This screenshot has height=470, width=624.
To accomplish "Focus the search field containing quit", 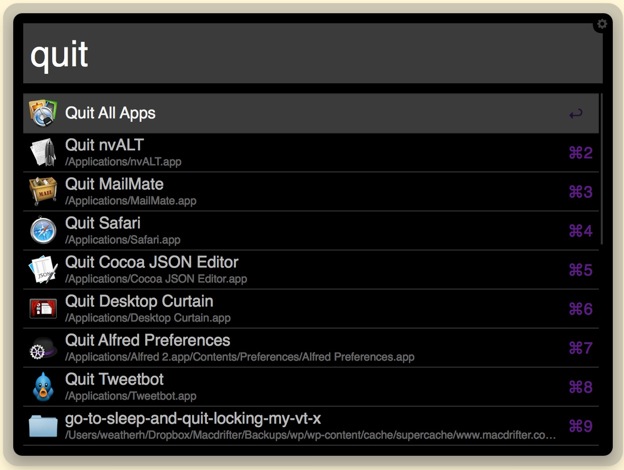I will coord(313,53).
